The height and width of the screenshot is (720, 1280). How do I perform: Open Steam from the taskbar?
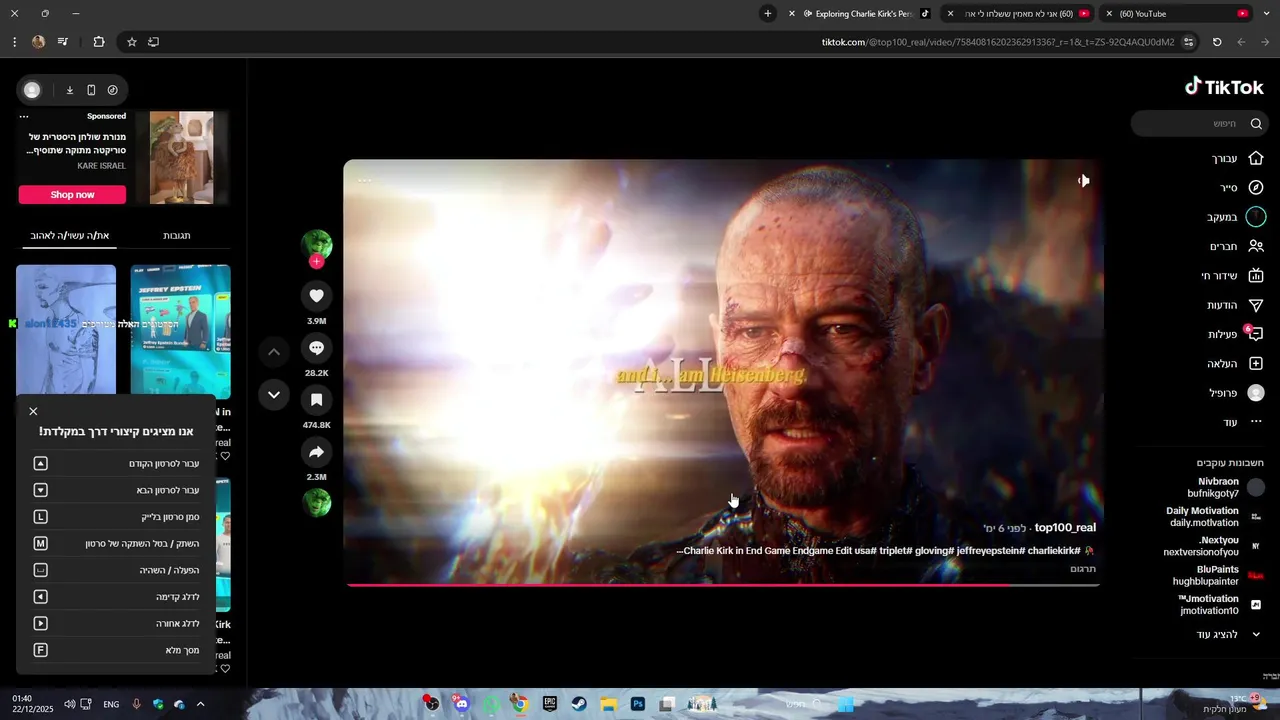point(578,704)
